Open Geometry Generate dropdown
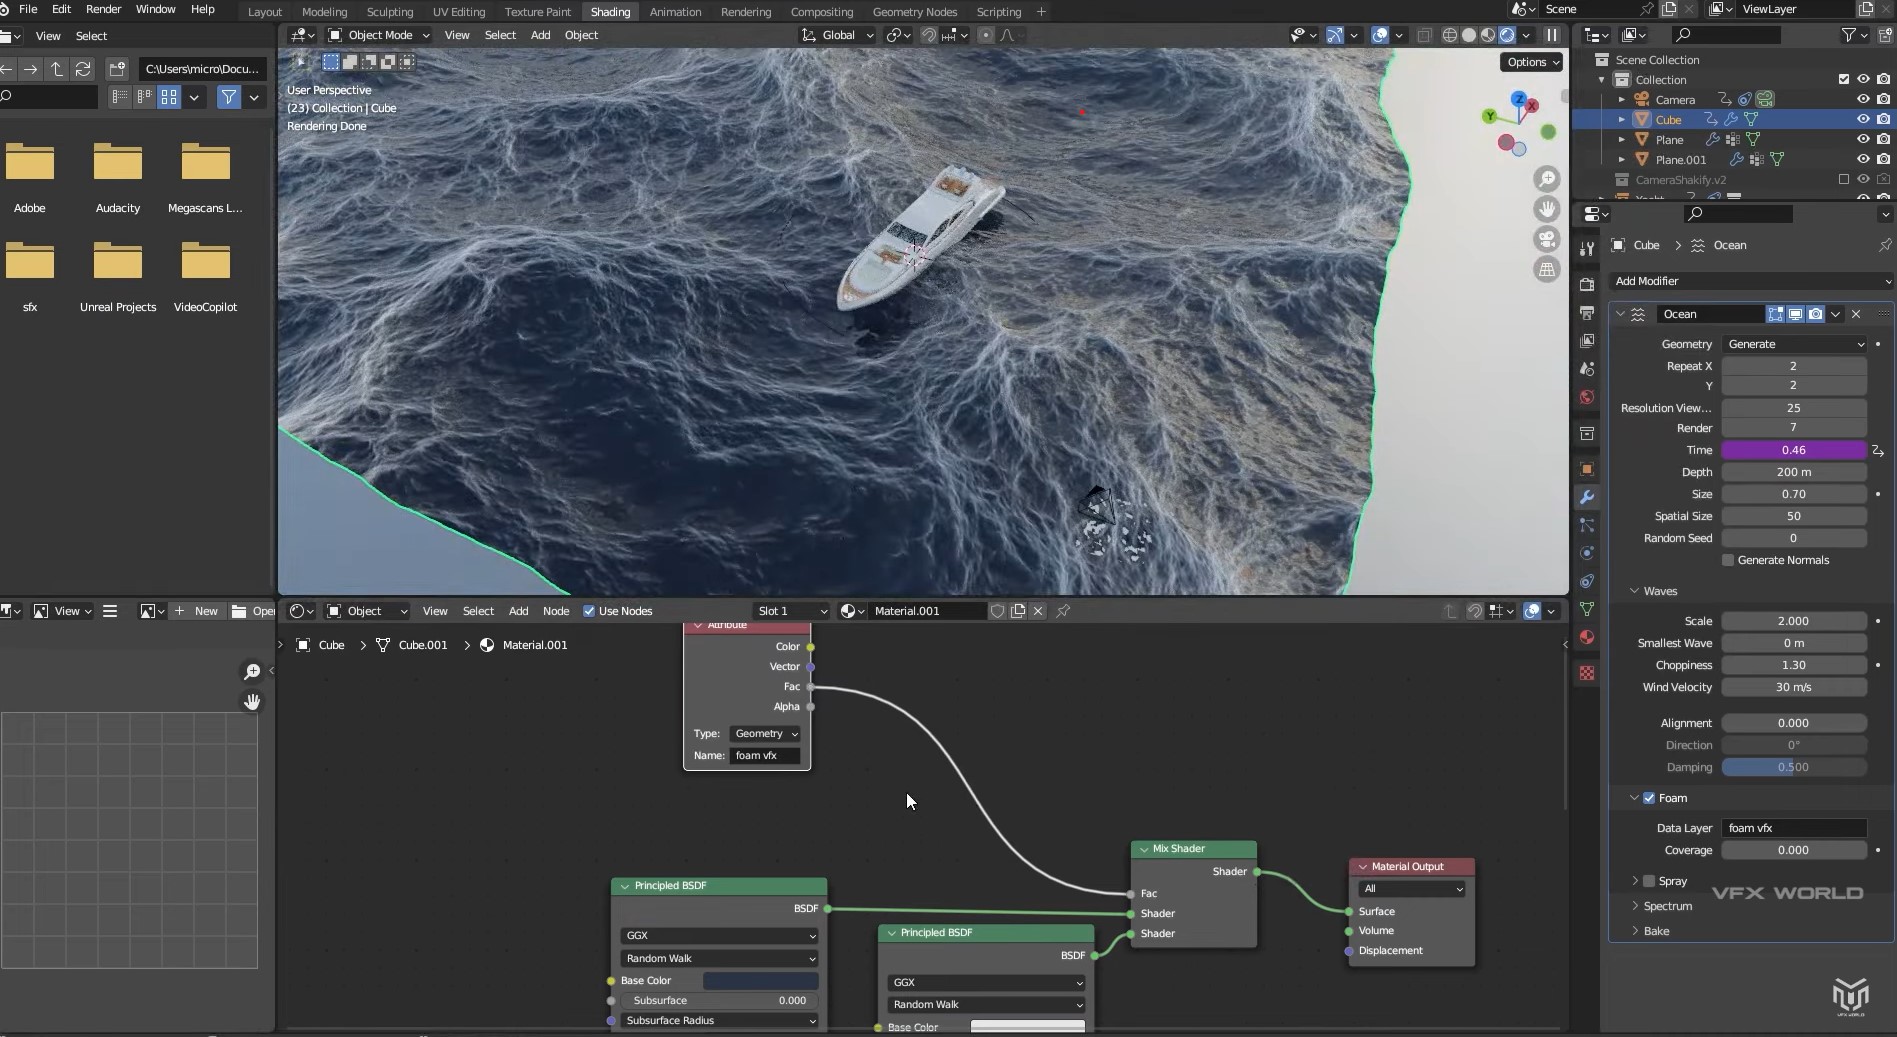 [1794, 344]
